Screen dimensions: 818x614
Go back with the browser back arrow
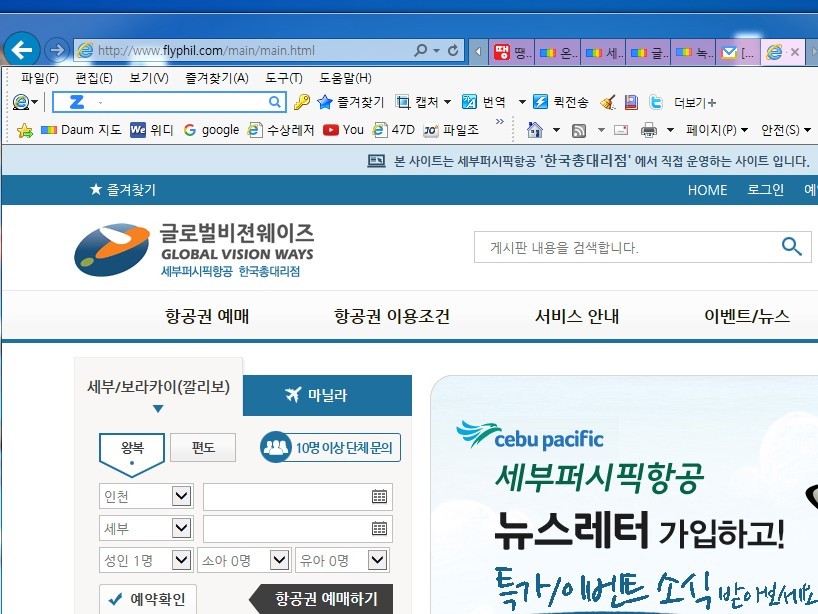pos(22,50)
